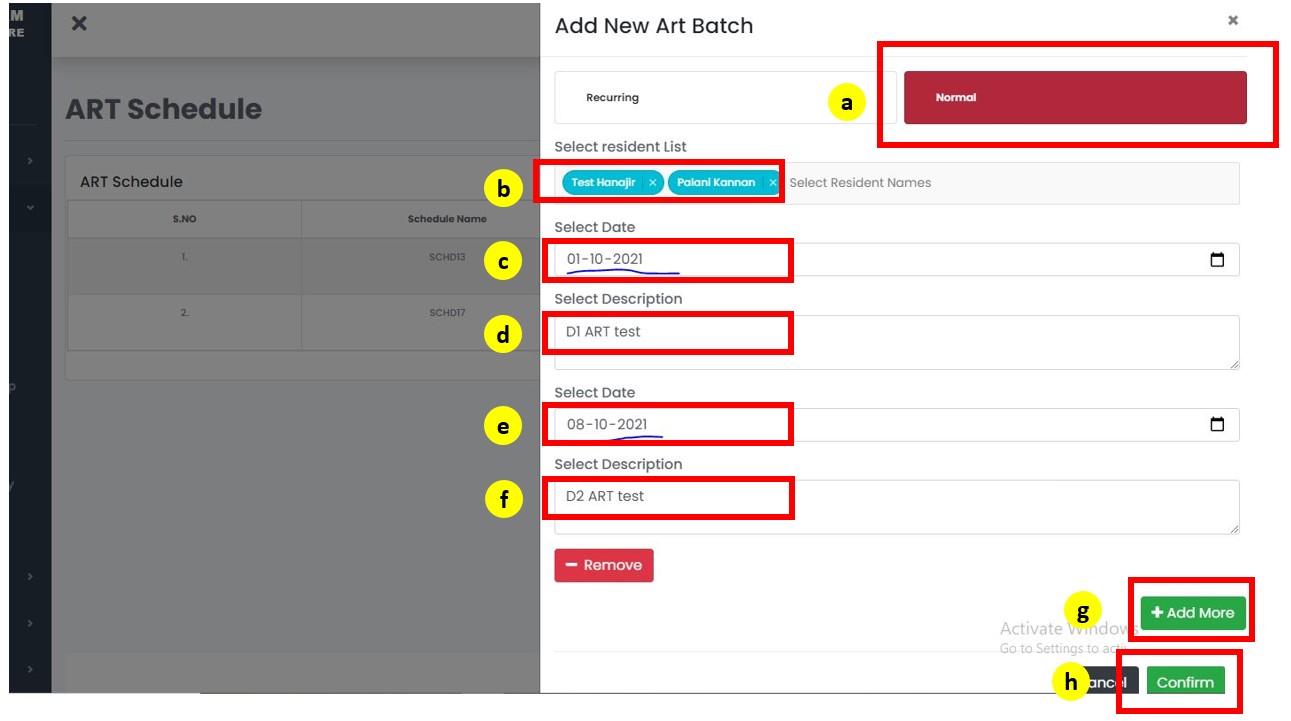Click the X icon beside ART Schedule header
The height and width of the screenshot is (721, 1291).
[x=79, y=24]
